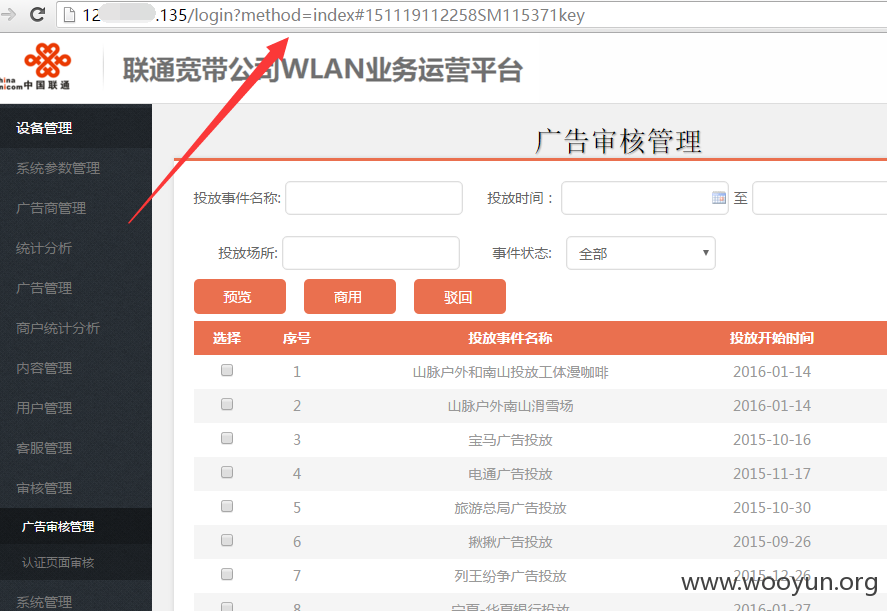Screen dimensions: 887x611
Task: Check the box for 揪揪广告投放
Action: click(x=227, y=540)
